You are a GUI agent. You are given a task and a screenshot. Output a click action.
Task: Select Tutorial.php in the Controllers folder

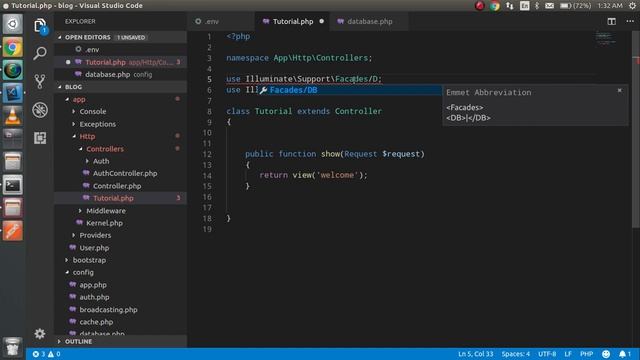pos(121,198)
